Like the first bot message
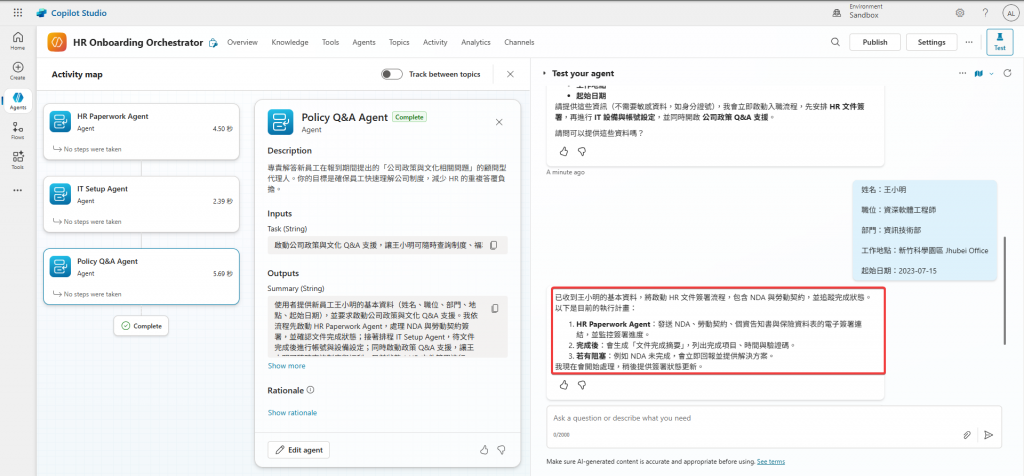Screen dimensions: 1024x476 click(564, 151)
